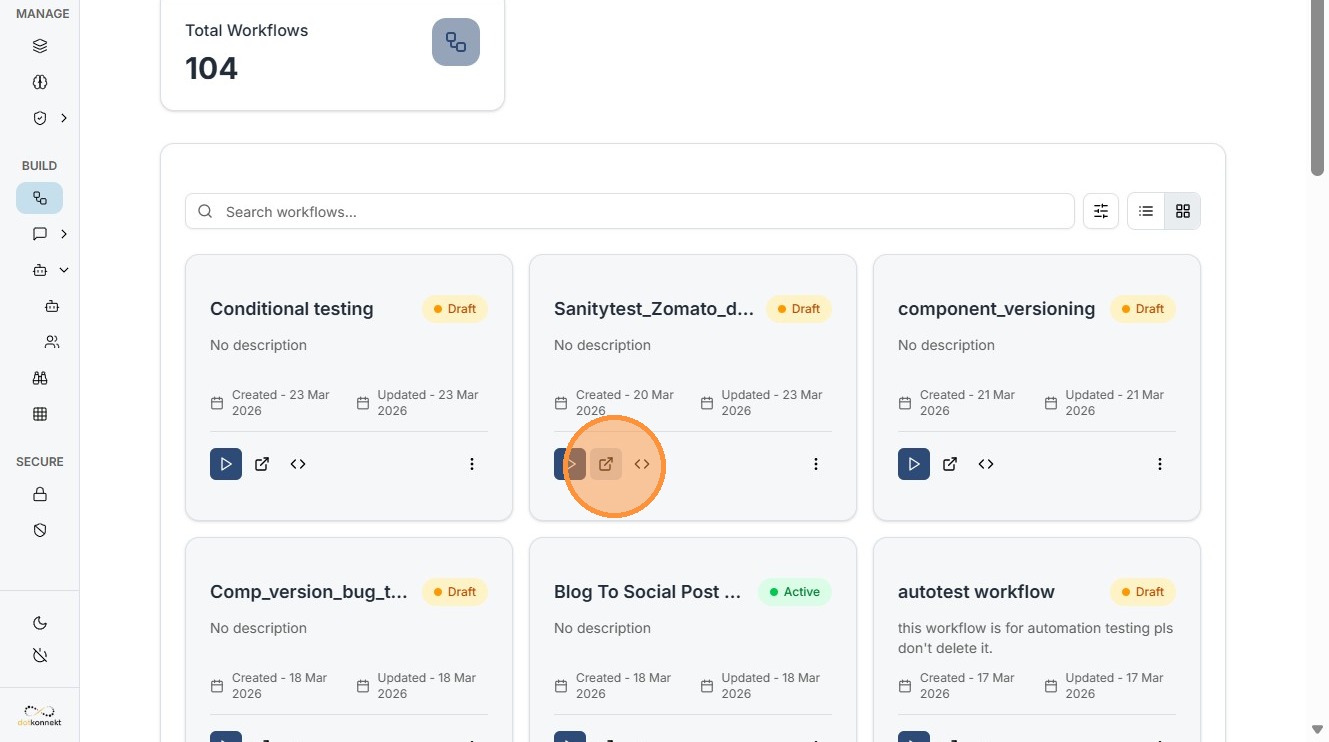Run the component_versioning workflow
The width and height of the screenshot is (1329, 742).
[x=914, y=464]
